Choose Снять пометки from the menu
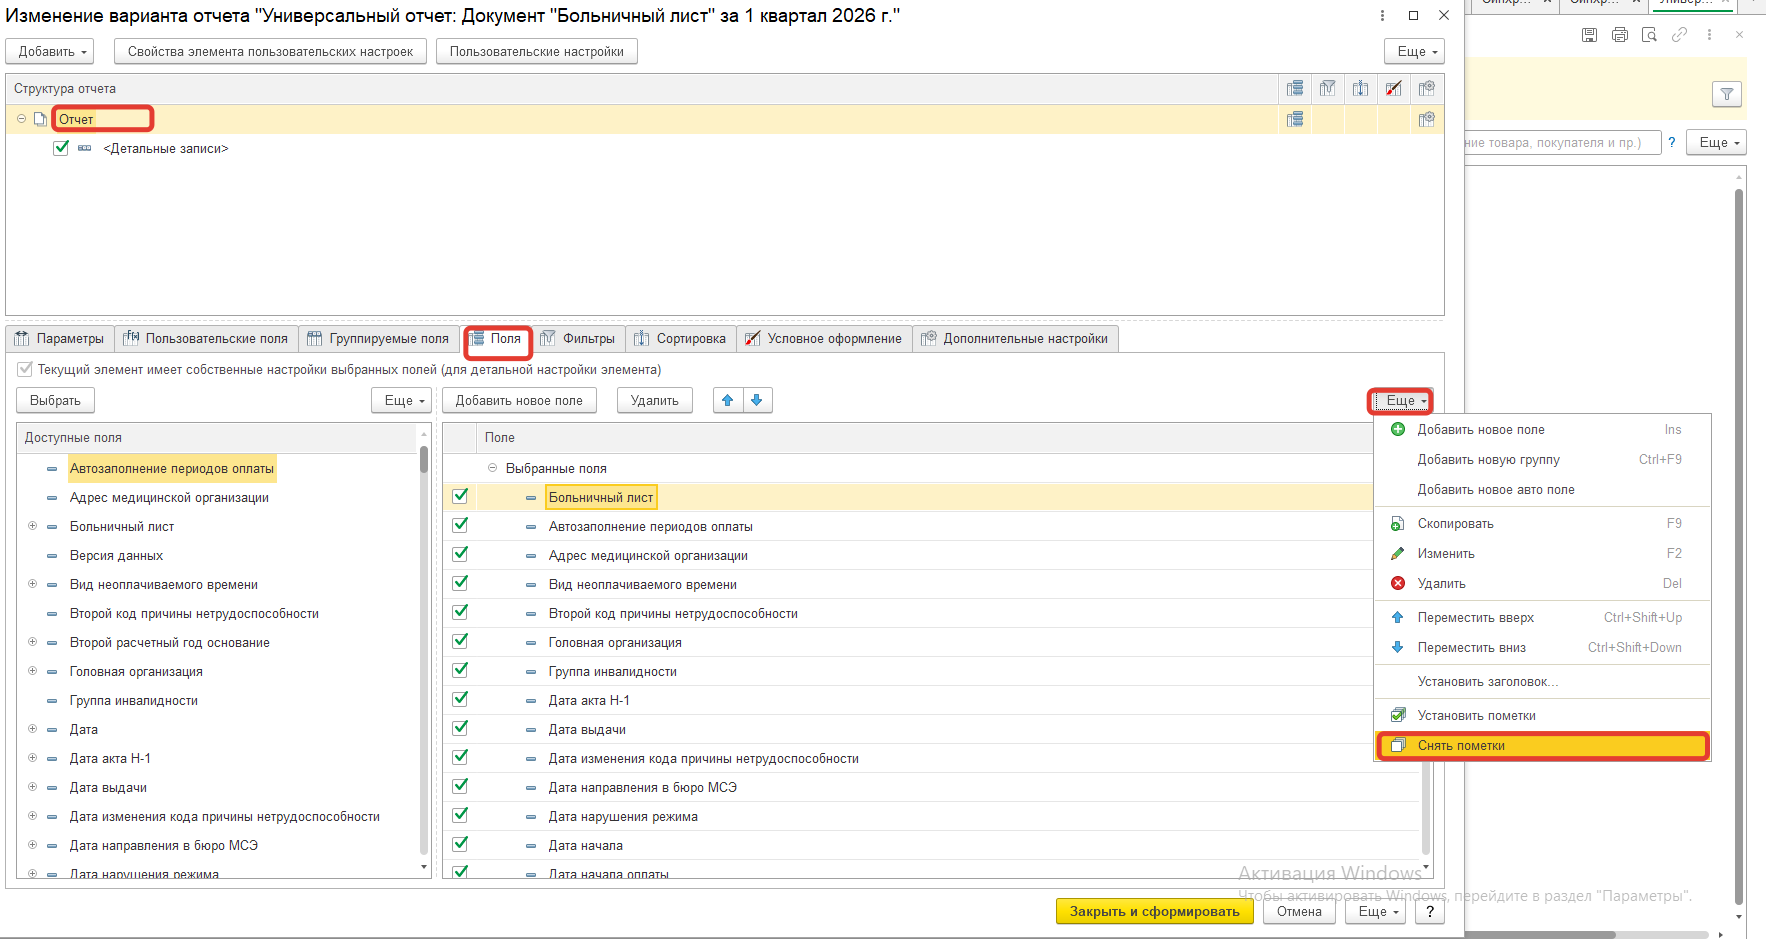 point(1461,746)
